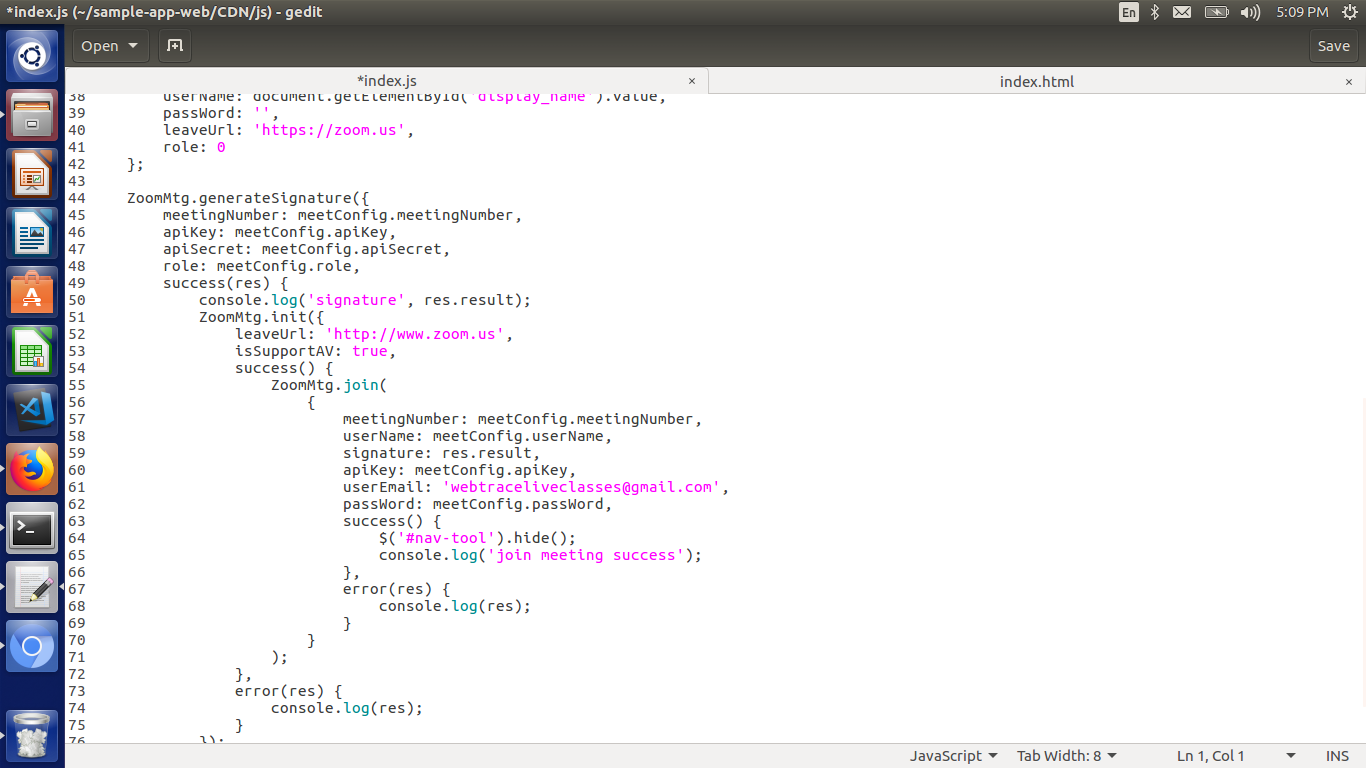1366x768 pixels.
Task: Open the Open file dropdown menu
Action: 110,46
